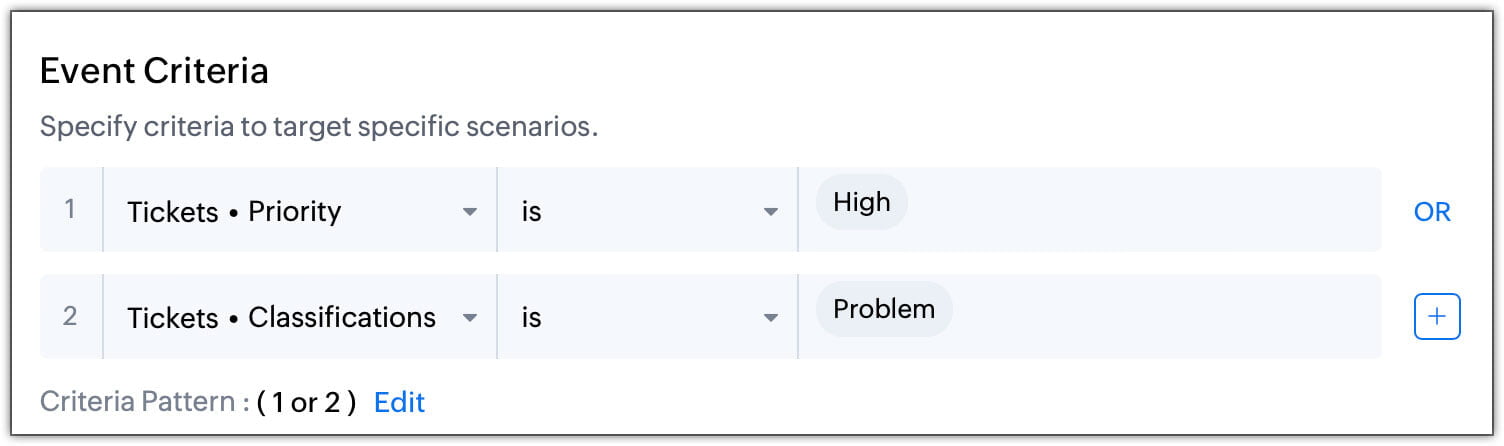Click the caret arrow of row 2 operator
Screen dimensions: 1504x446
[x=770, y=318]
